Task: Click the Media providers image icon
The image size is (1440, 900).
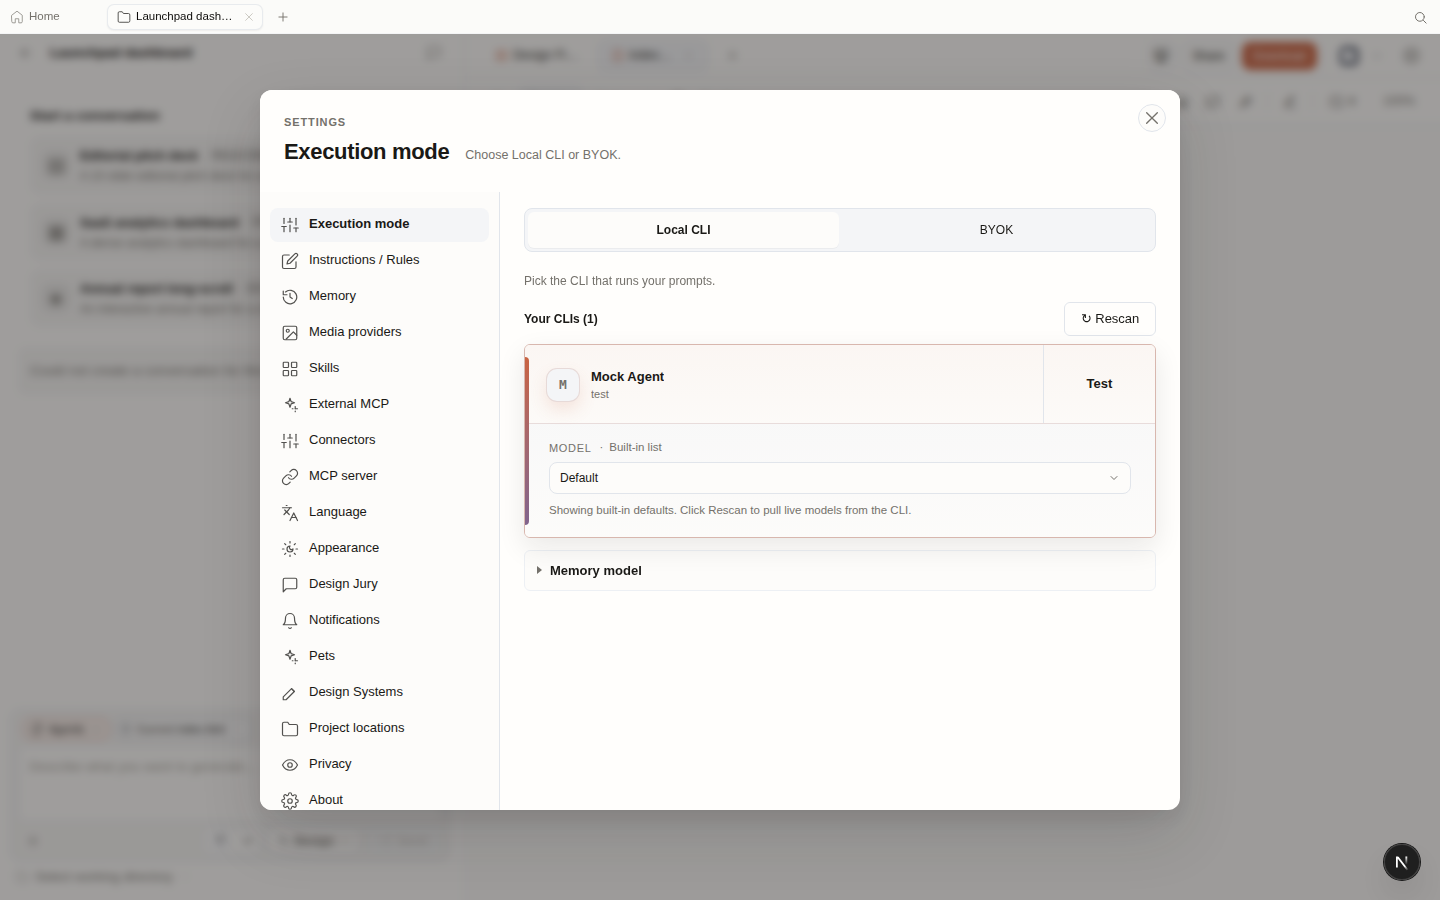Action: [x=290, y=333]
